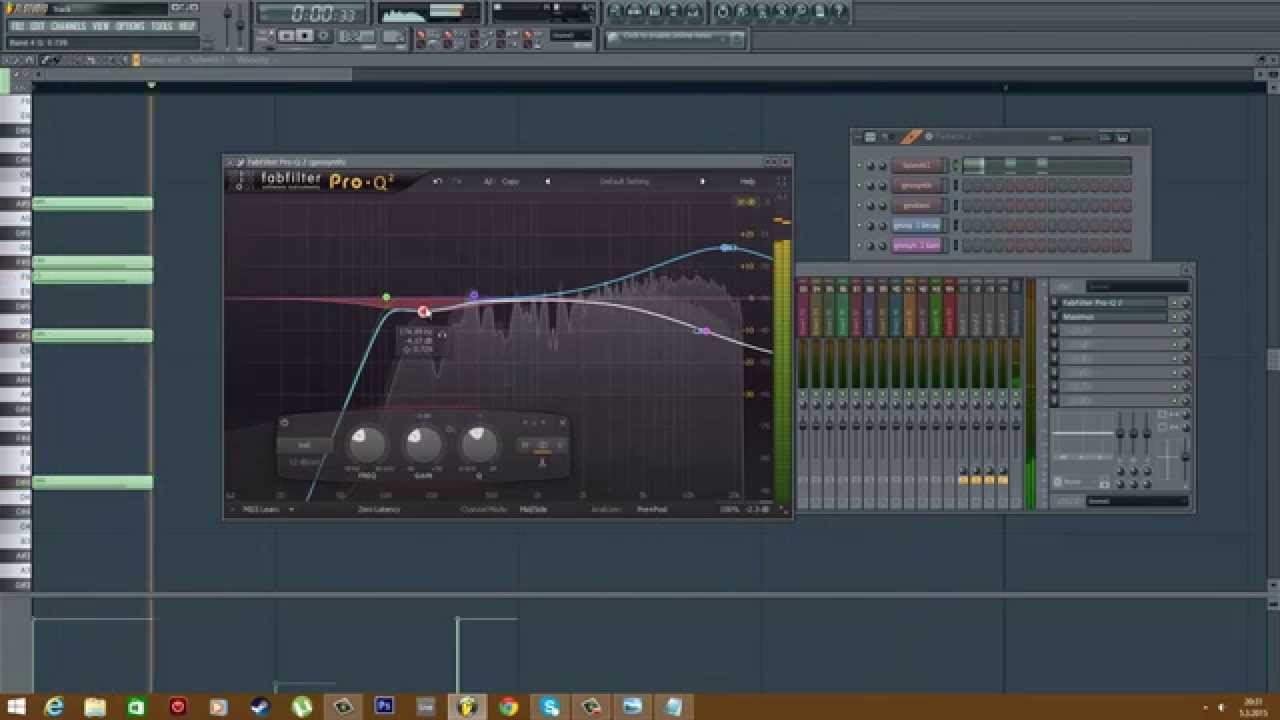Select the pink EQ band node
This screenshot has height=720, width=1280.
click(705, 330)
